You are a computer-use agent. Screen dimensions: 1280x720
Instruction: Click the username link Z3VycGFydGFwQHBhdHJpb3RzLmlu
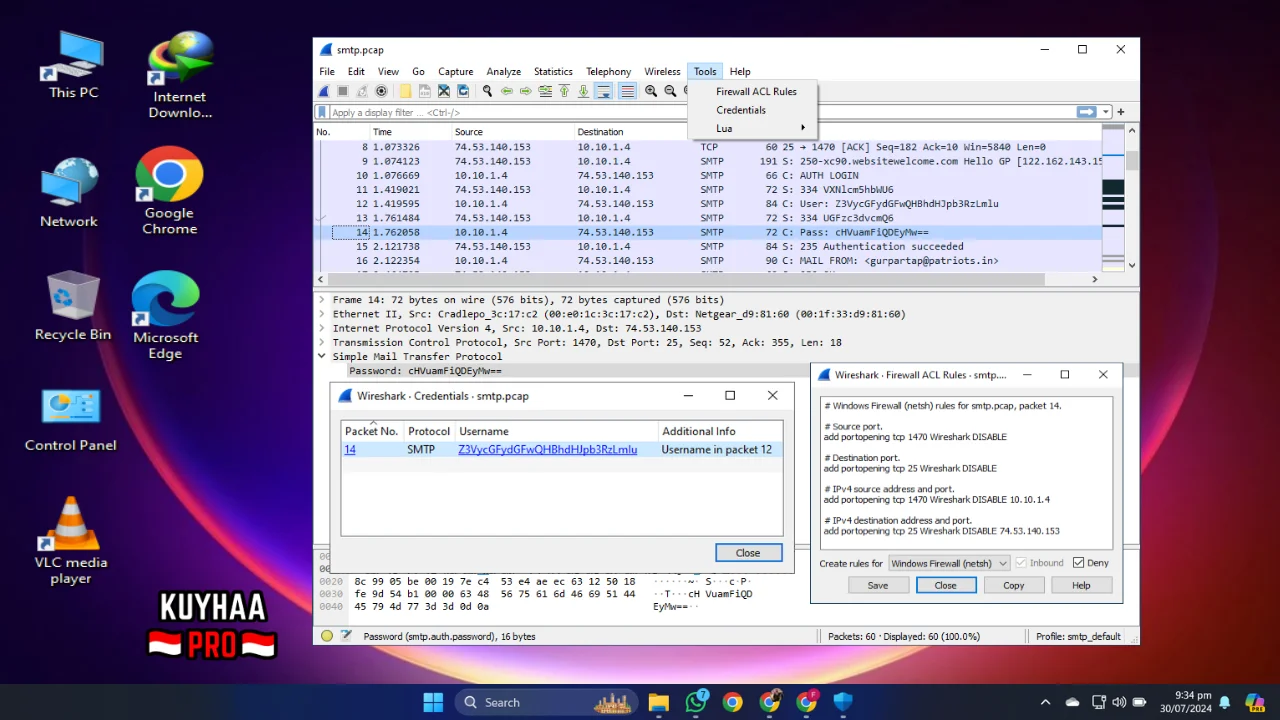547,450
